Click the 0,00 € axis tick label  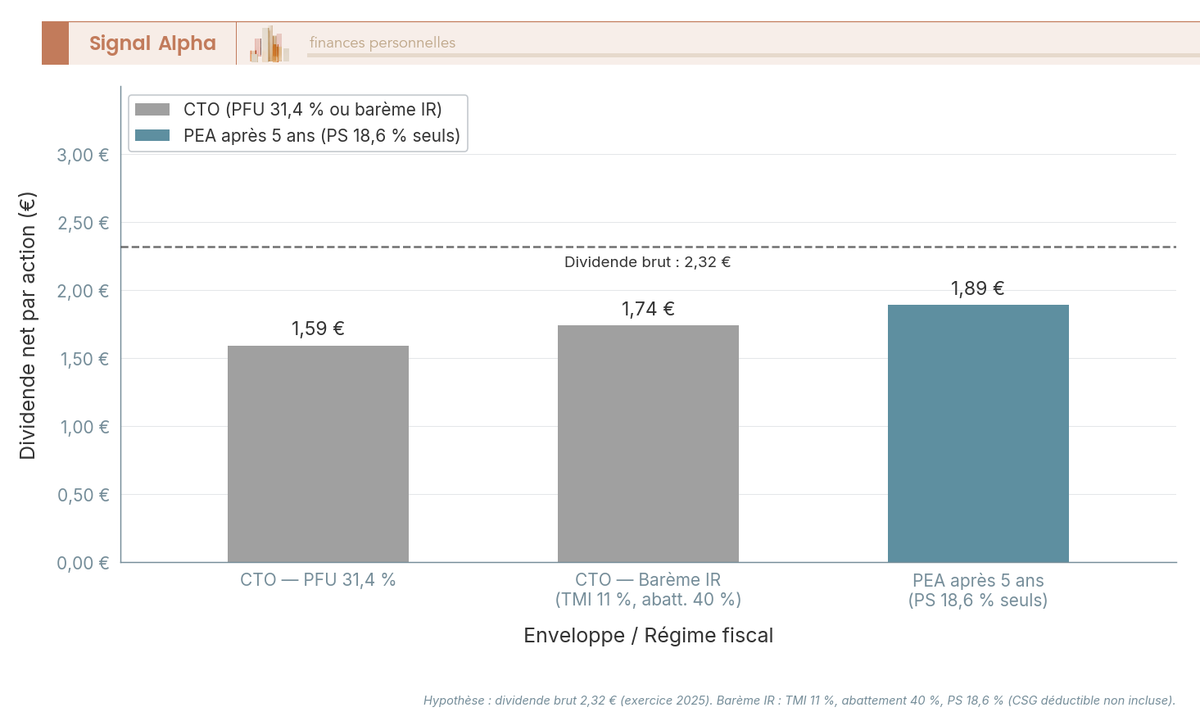pos(85,563)
